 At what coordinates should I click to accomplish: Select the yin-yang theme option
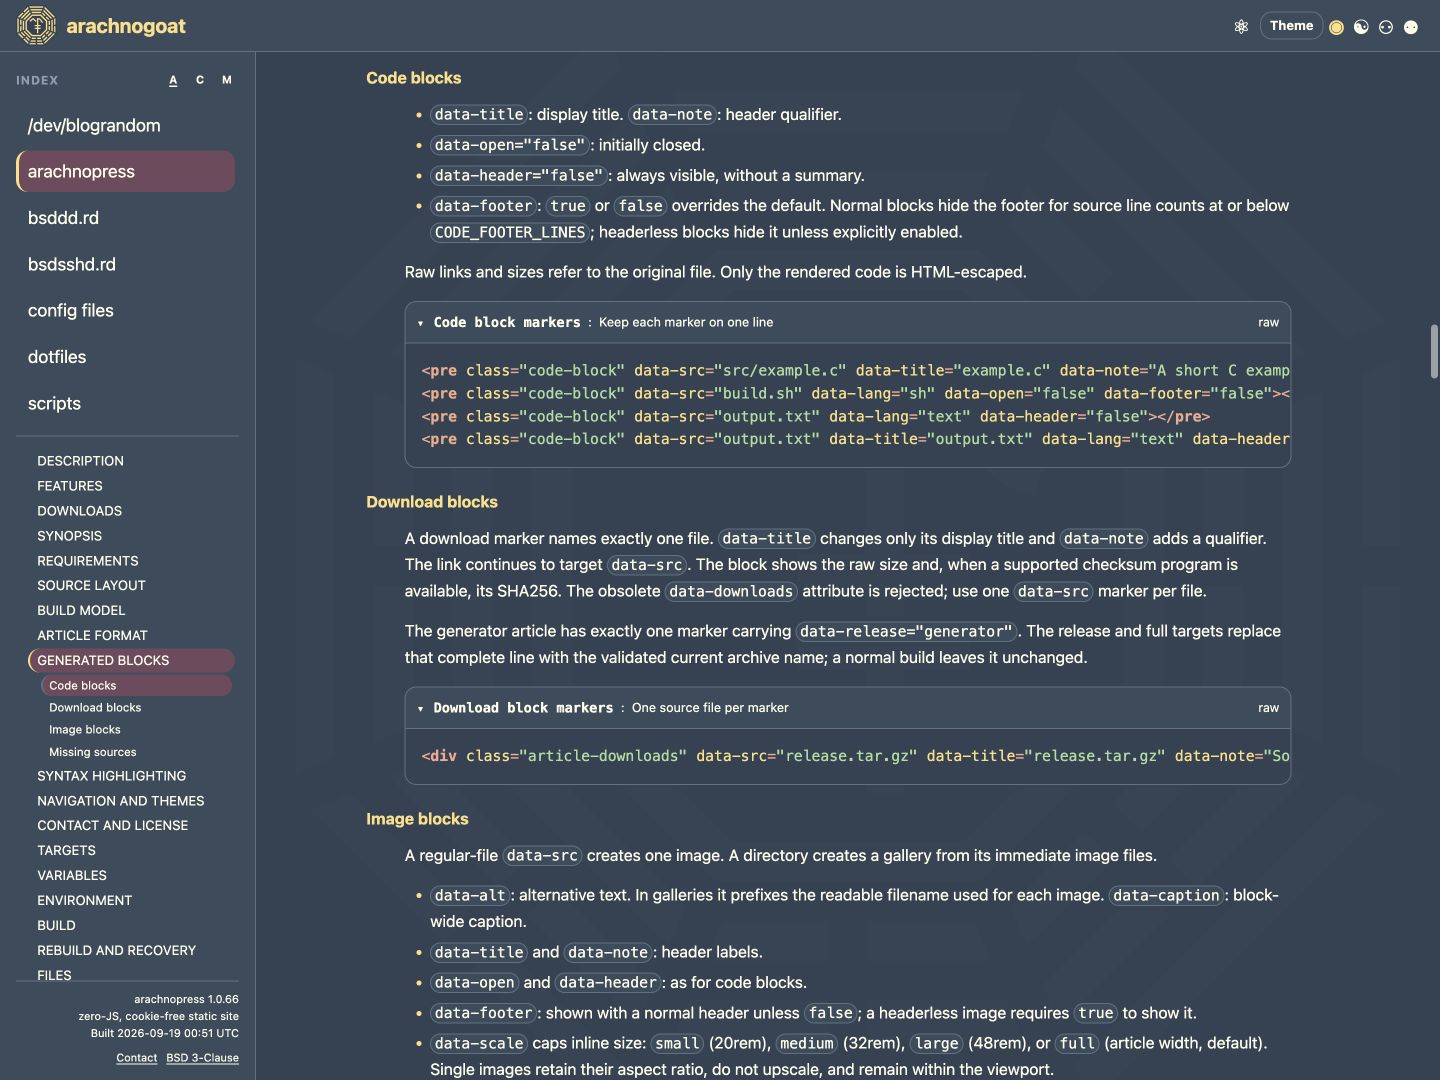[1361, 27]
